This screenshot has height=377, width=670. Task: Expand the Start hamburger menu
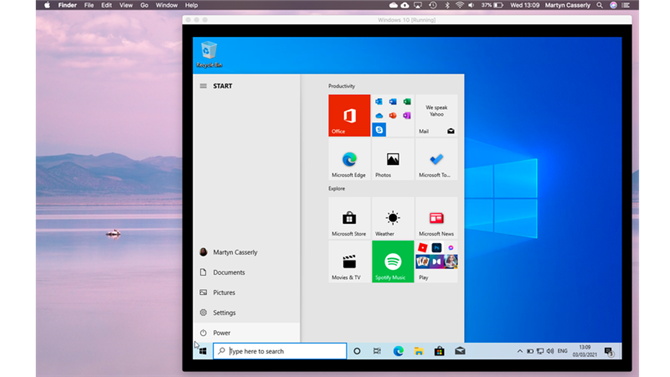click(203, 86)
